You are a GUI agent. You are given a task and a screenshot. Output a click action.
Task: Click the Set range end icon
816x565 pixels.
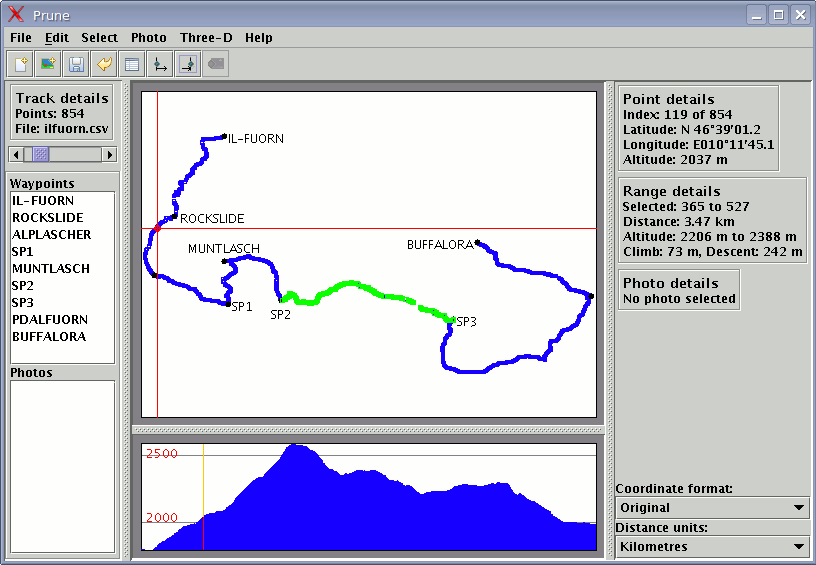pyautogui.click(x=187, y=65)
